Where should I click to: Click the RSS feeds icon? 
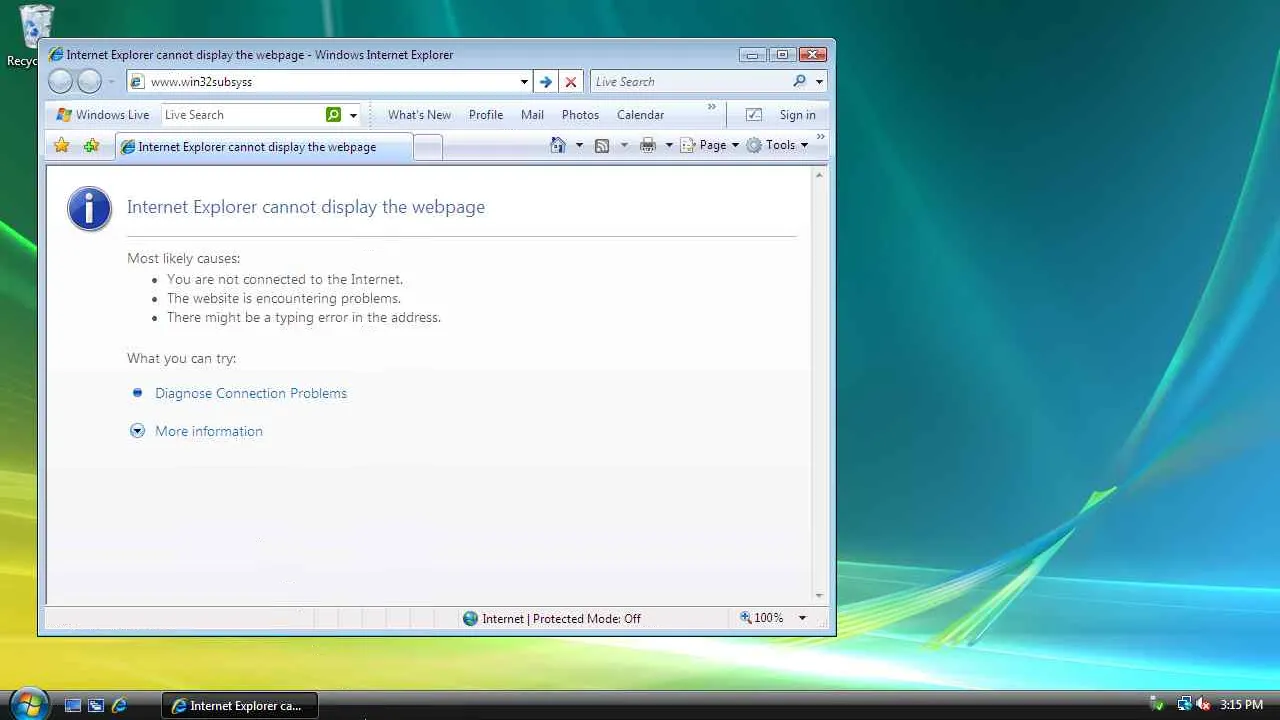coord(602,146)
